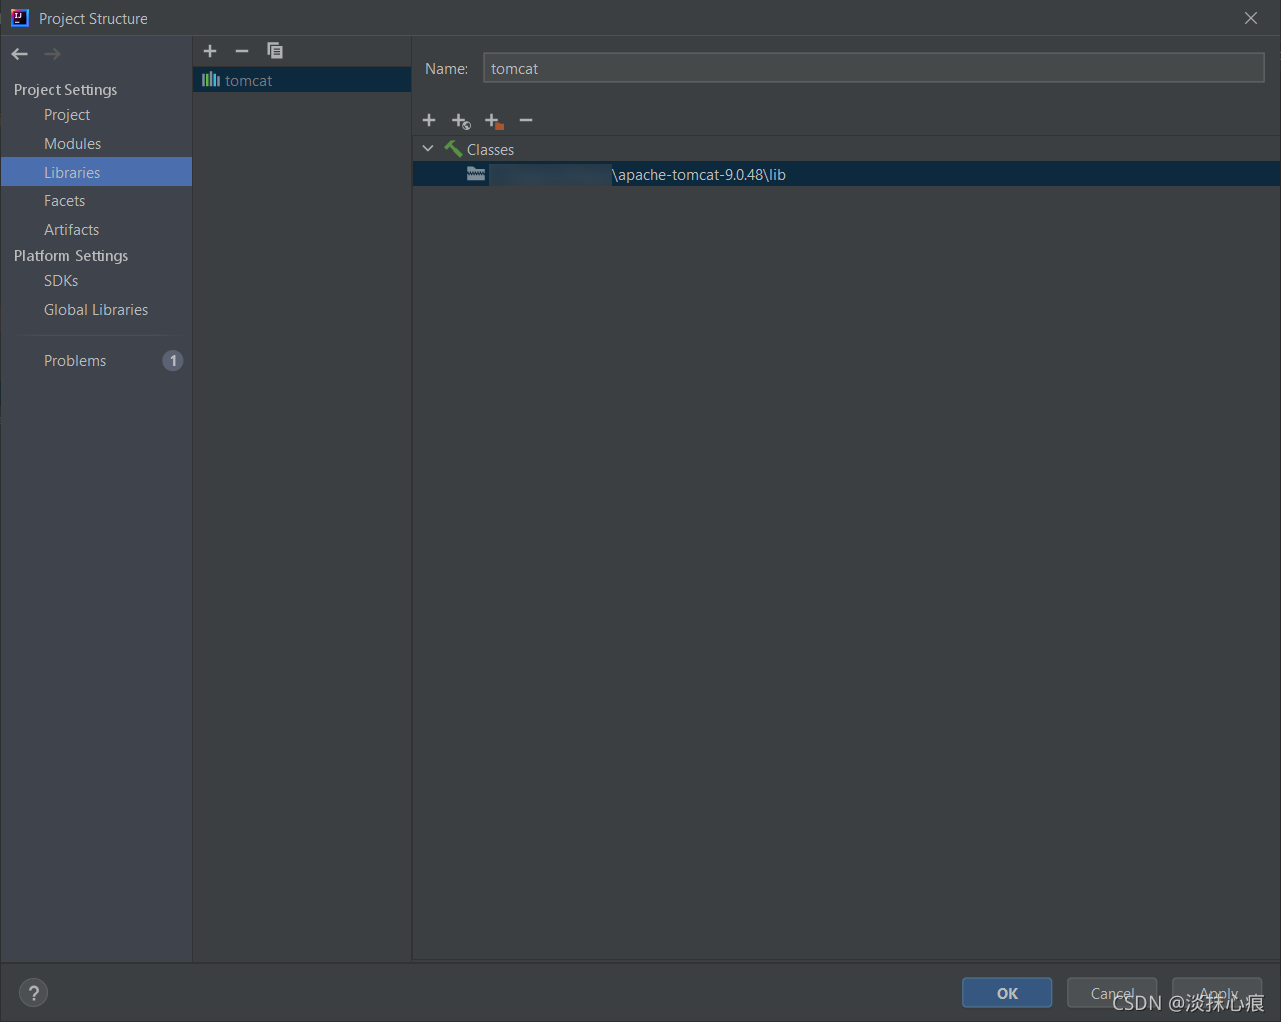Click the Cancel button
1281x1022 pixels.
[1112, 993]
